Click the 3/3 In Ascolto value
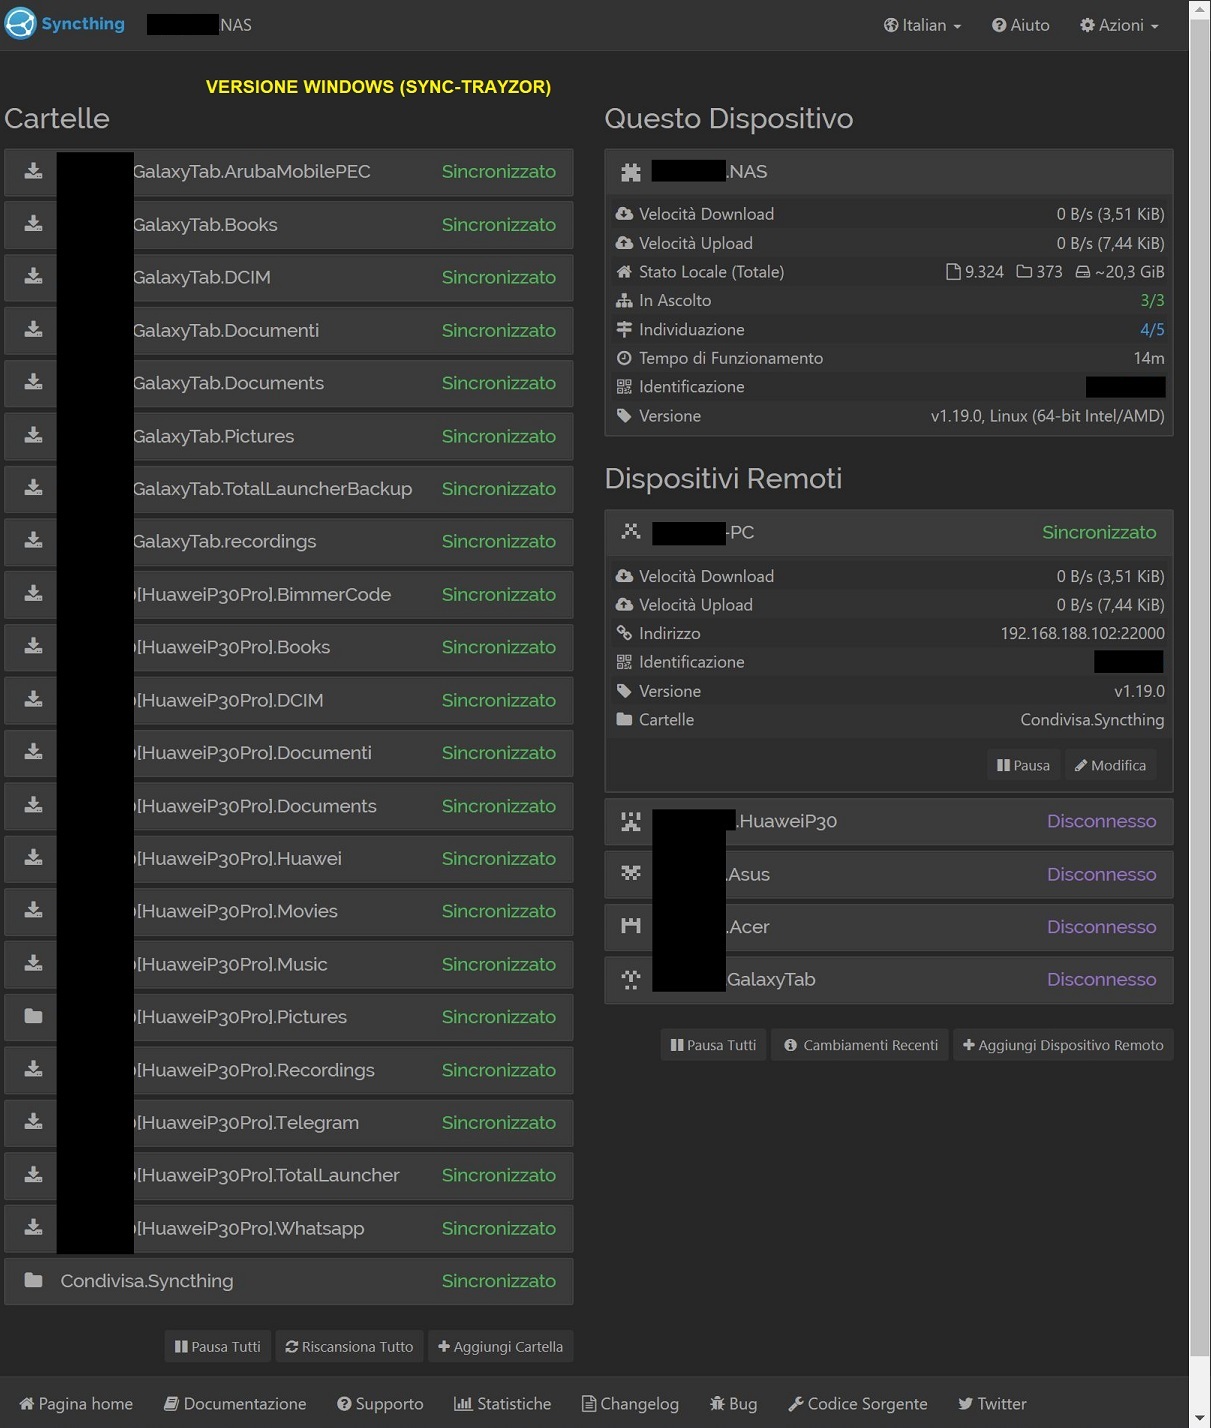This screenshot has width=1211, height=1428. pos(1152,300)
